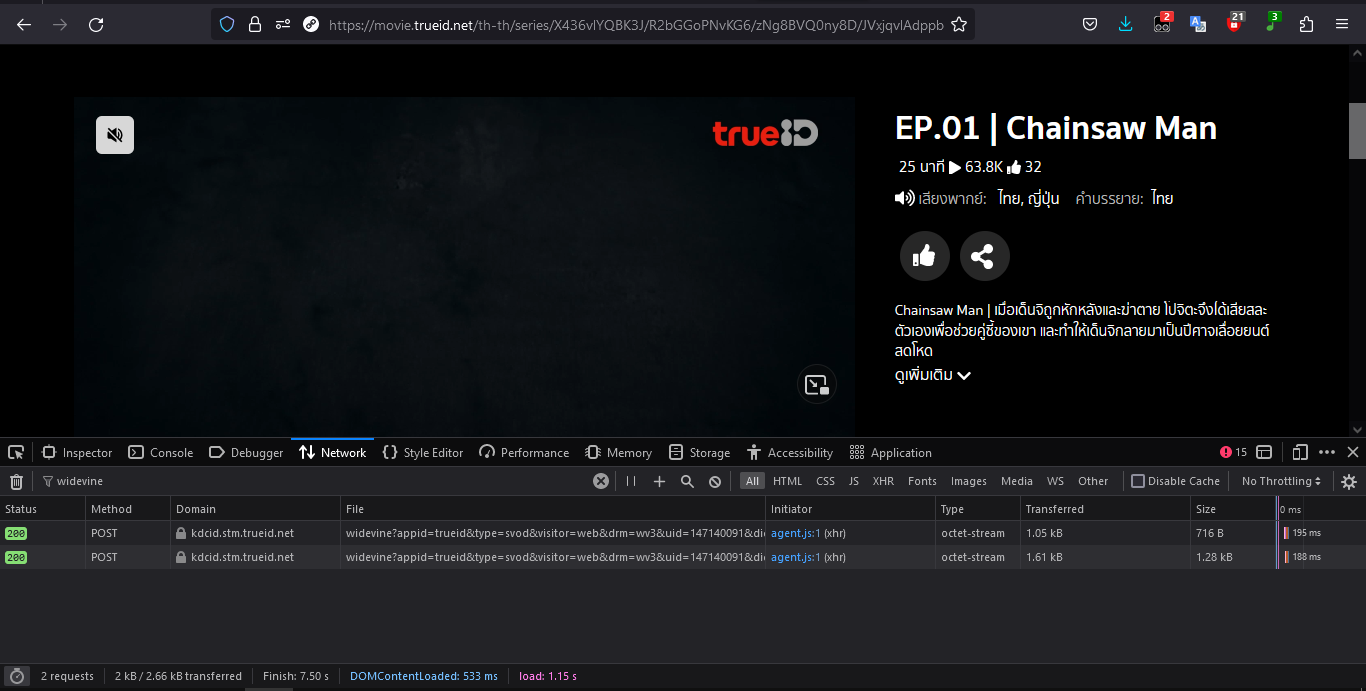Open the No Throttling dropdown
The image size is (1366, 691).
[x=1282, y=481]
